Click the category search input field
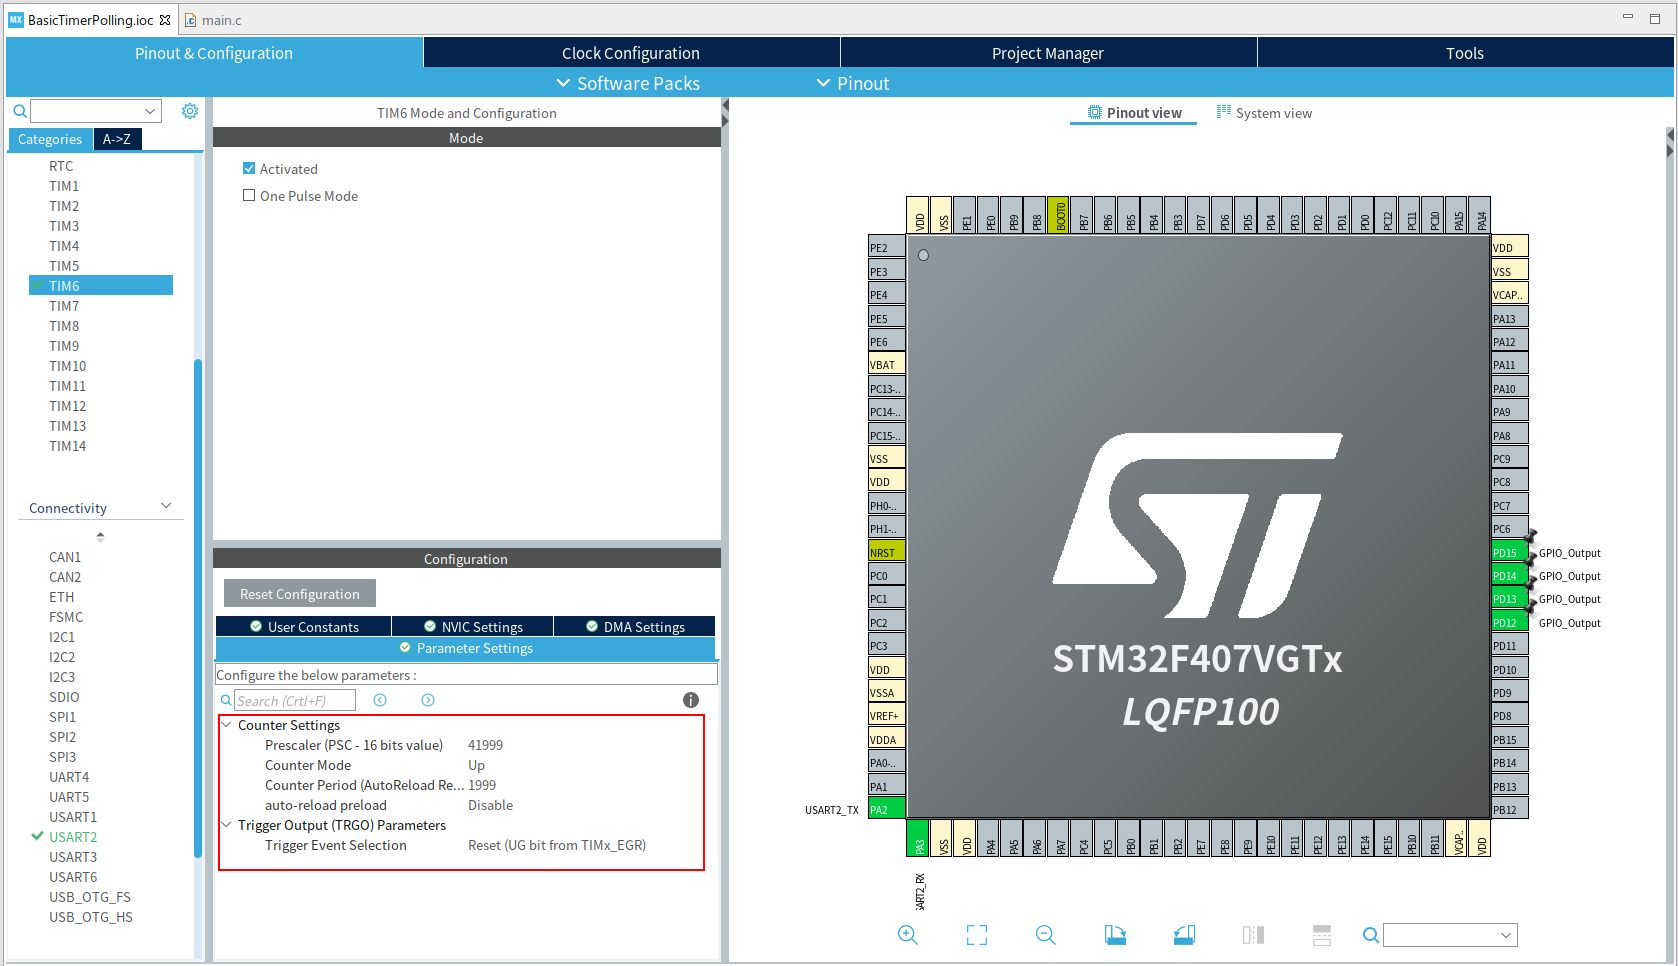1678x966 pixels. [x=87, y=111]
